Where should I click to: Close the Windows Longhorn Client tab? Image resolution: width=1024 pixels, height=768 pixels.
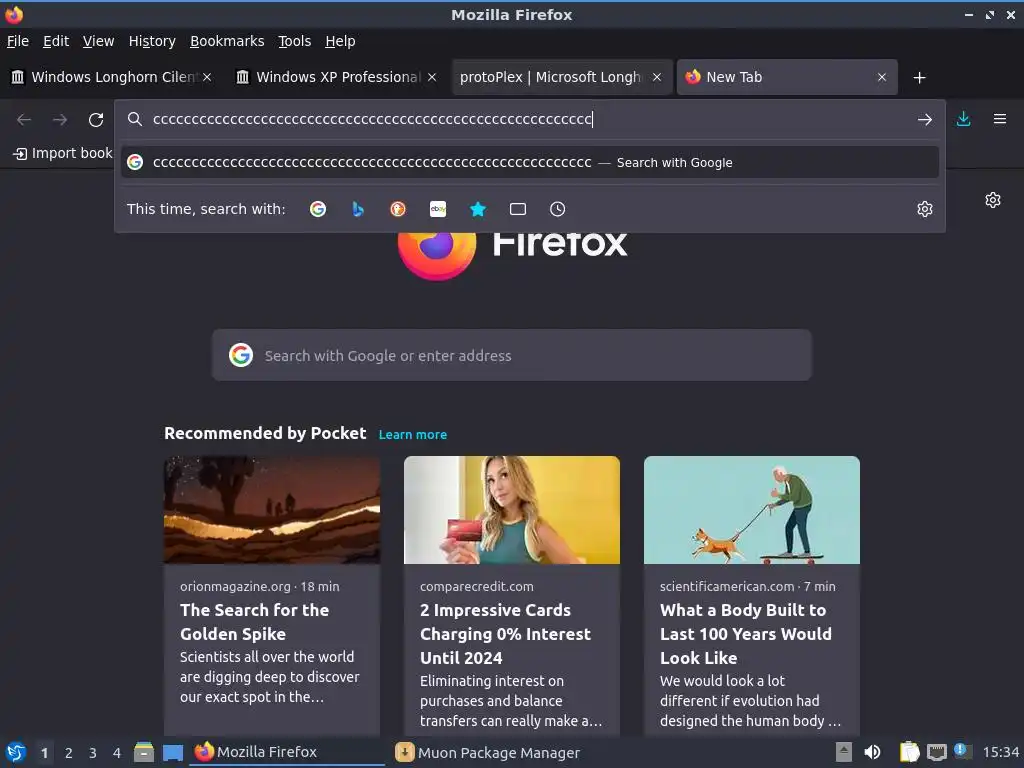pyautogui.click(x=207, y=77)
